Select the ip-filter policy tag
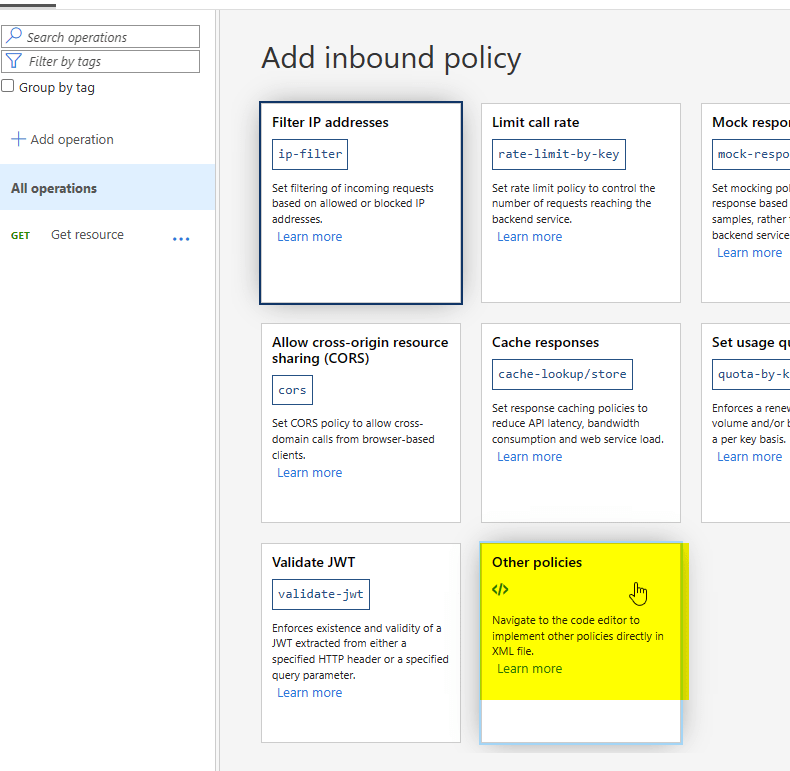The height and width of the screenshot is (771, 790). pyautogui.click(x=310, y=155)
